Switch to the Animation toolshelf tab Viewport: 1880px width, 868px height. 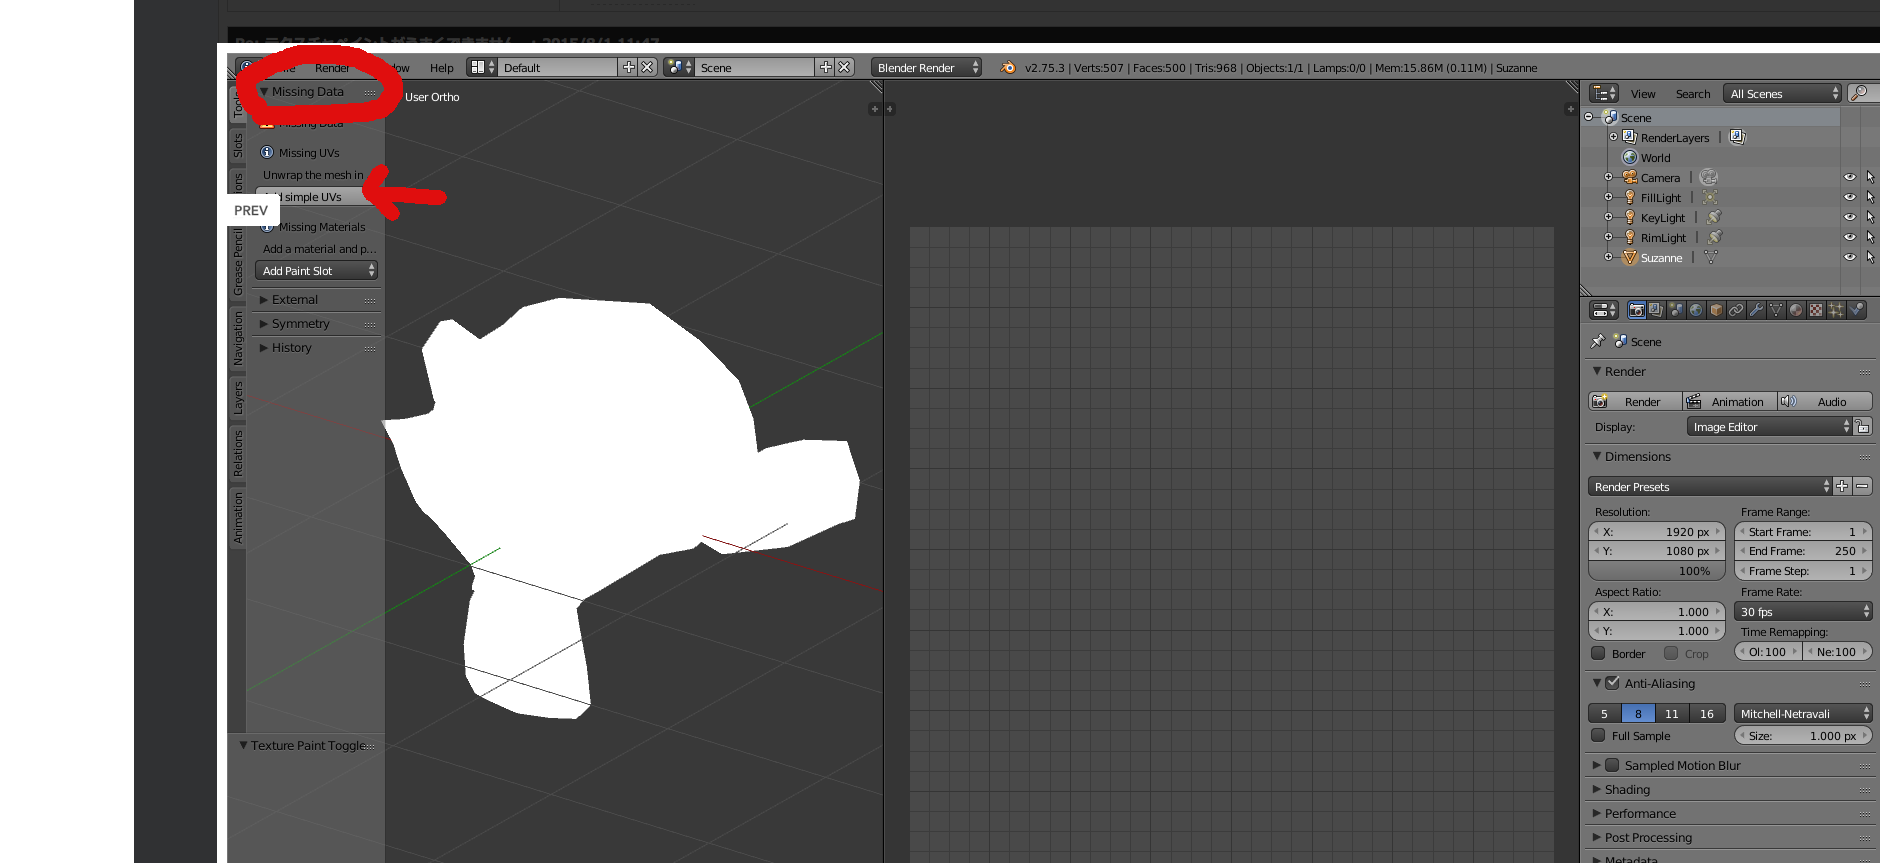click(238, 518)
